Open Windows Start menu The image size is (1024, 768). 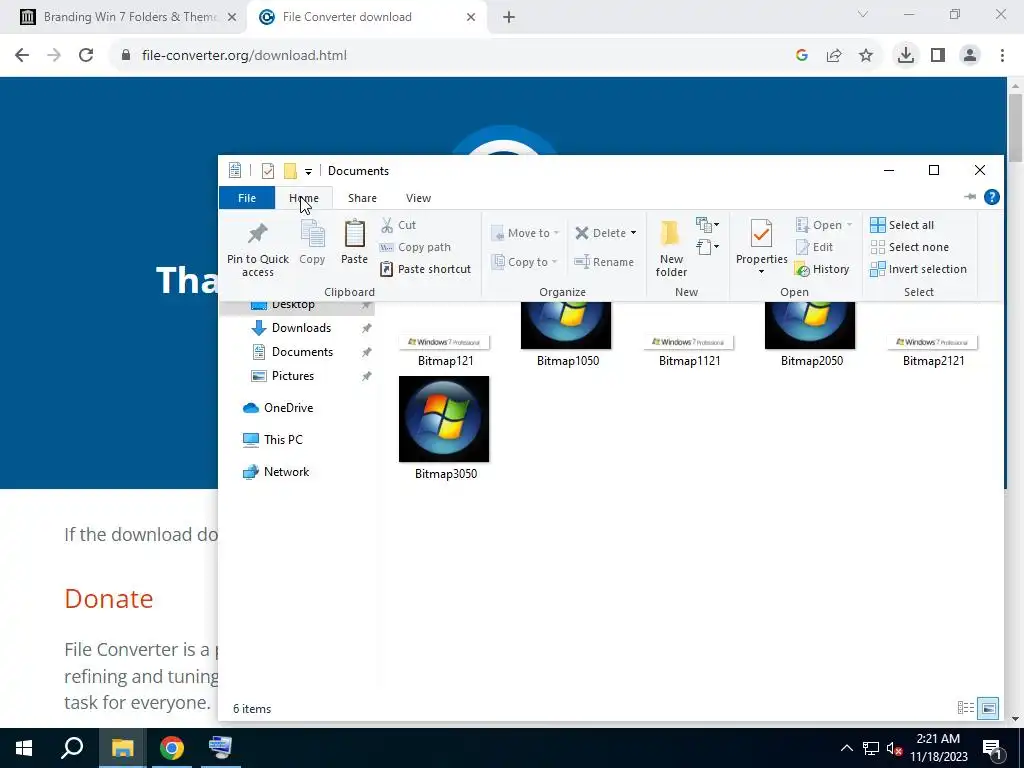click(24, 748)
